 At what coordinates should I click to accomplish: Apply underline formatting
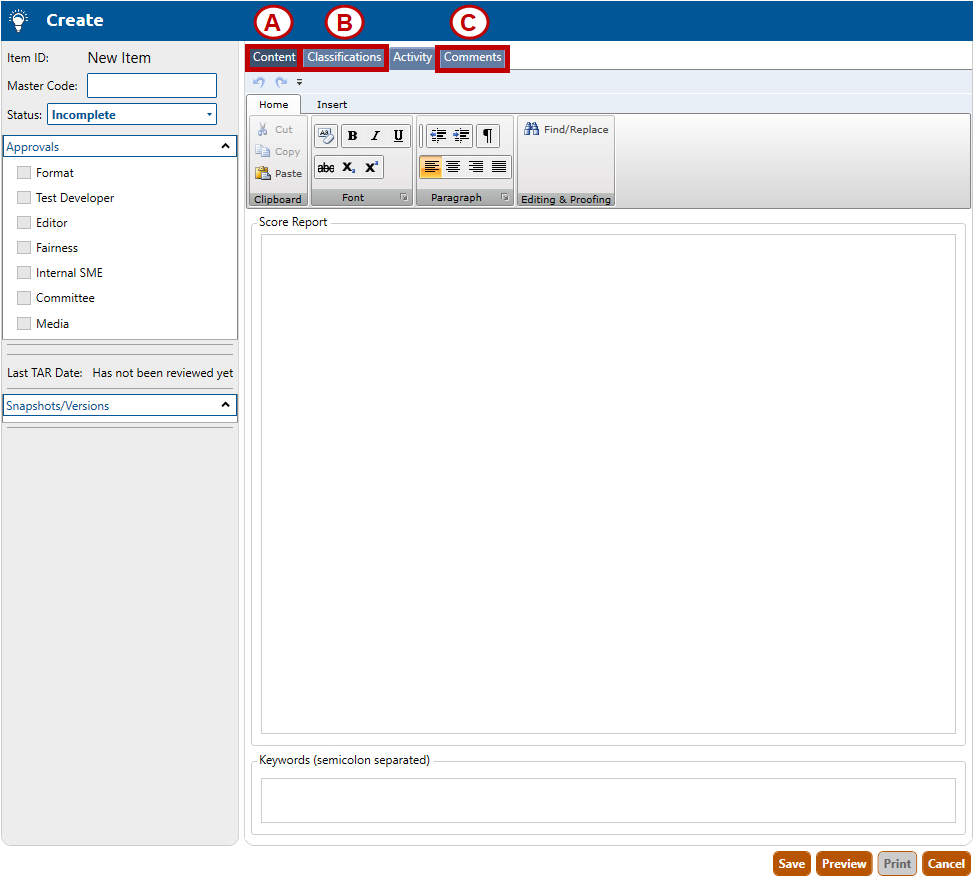(x=398, y=136)
